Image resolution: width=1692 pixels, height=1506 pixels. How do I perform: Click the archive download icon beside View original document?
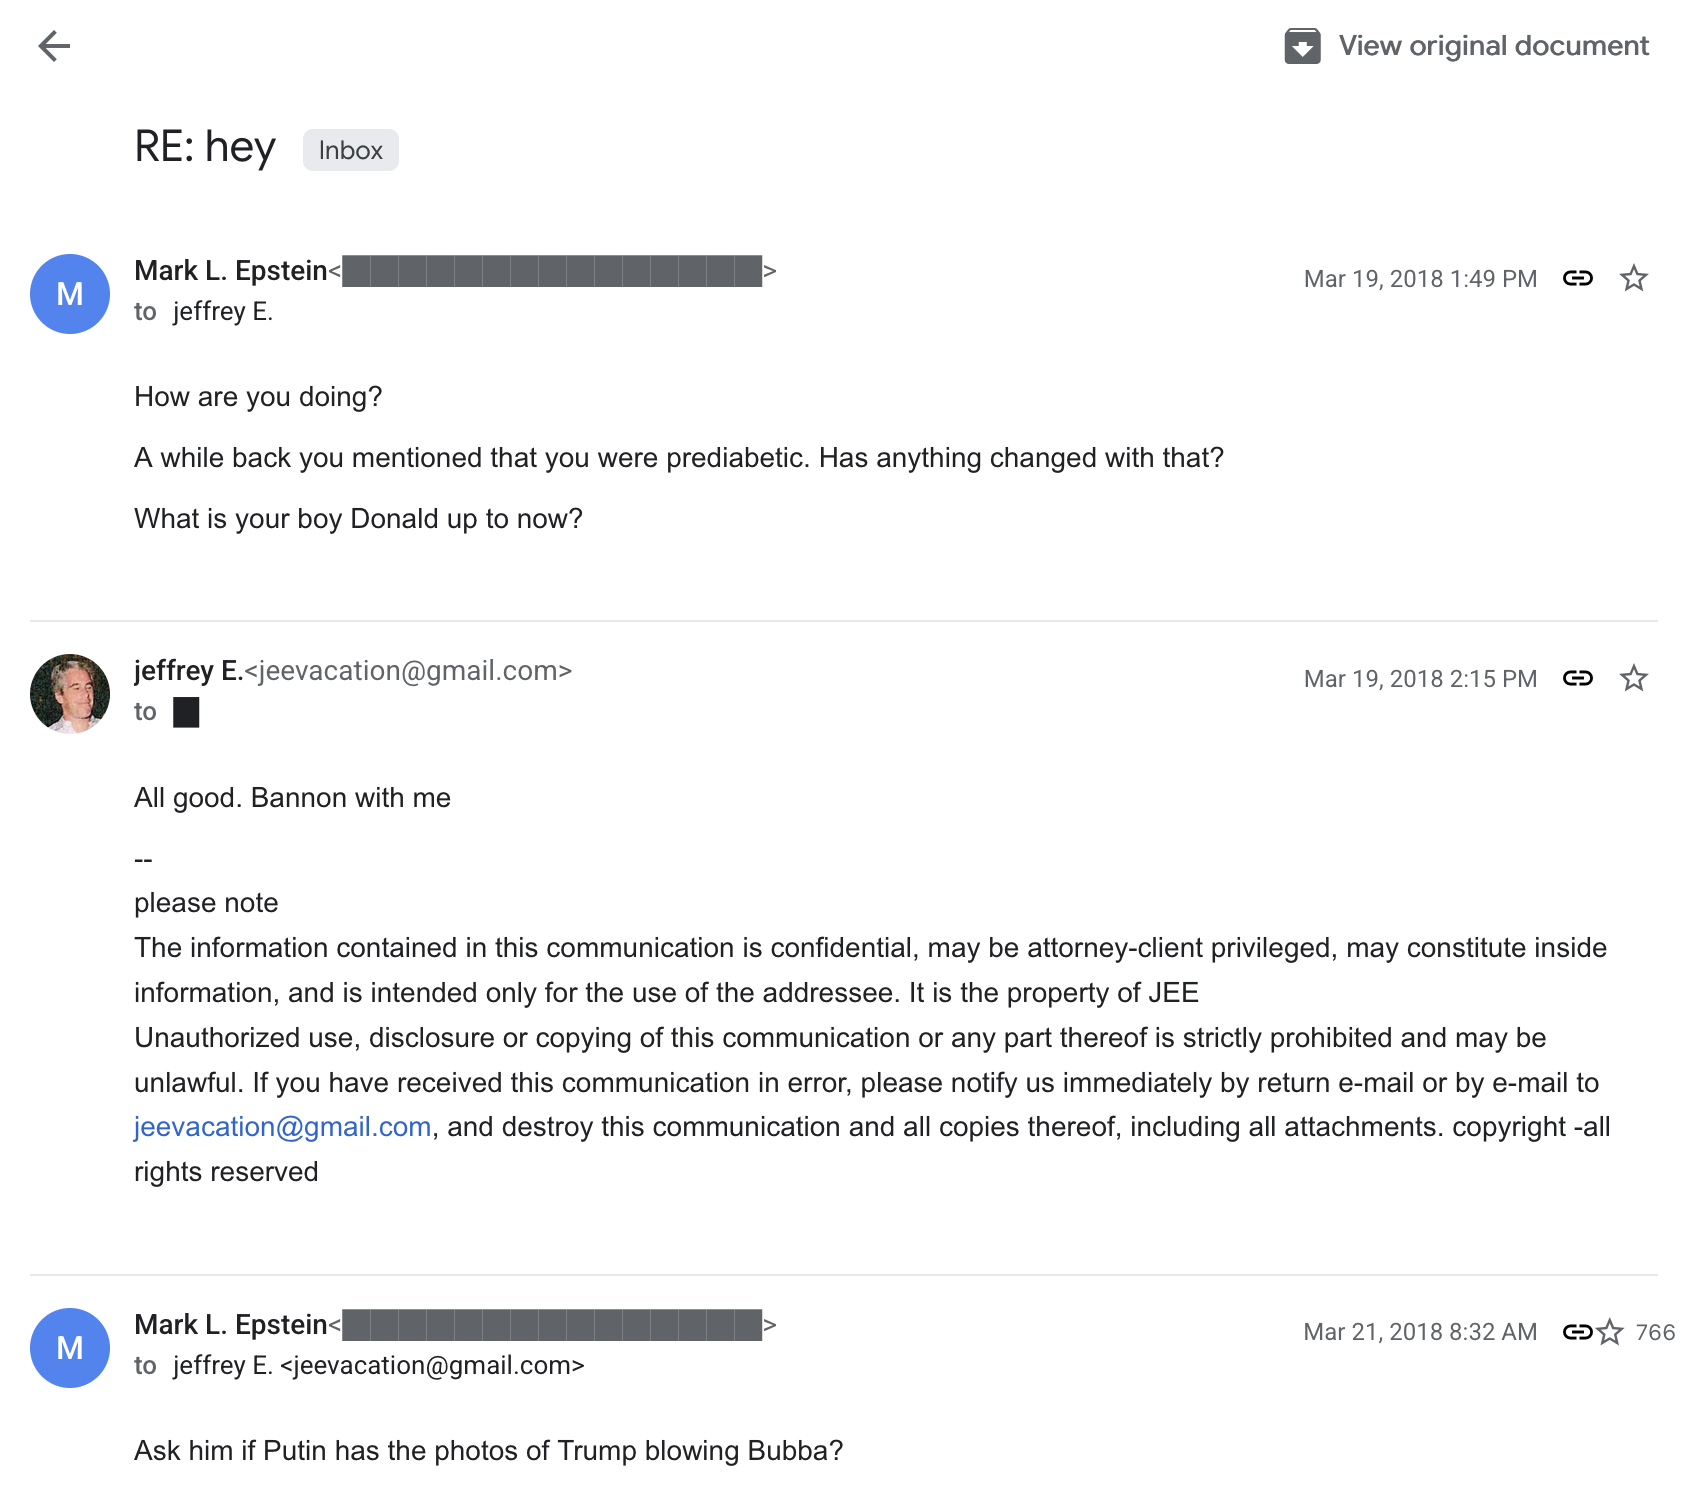tap(1302, 46)
